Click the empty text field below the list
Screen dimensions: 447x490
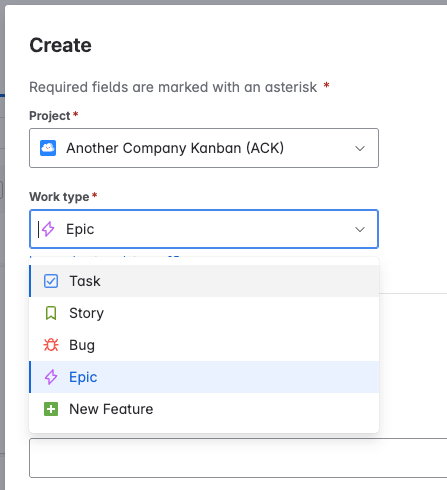coord(238,458)
